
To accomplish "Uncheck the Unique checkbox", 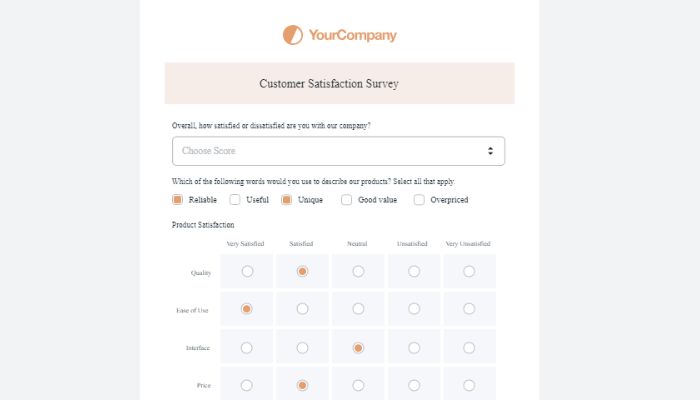I will pos(286,200).
